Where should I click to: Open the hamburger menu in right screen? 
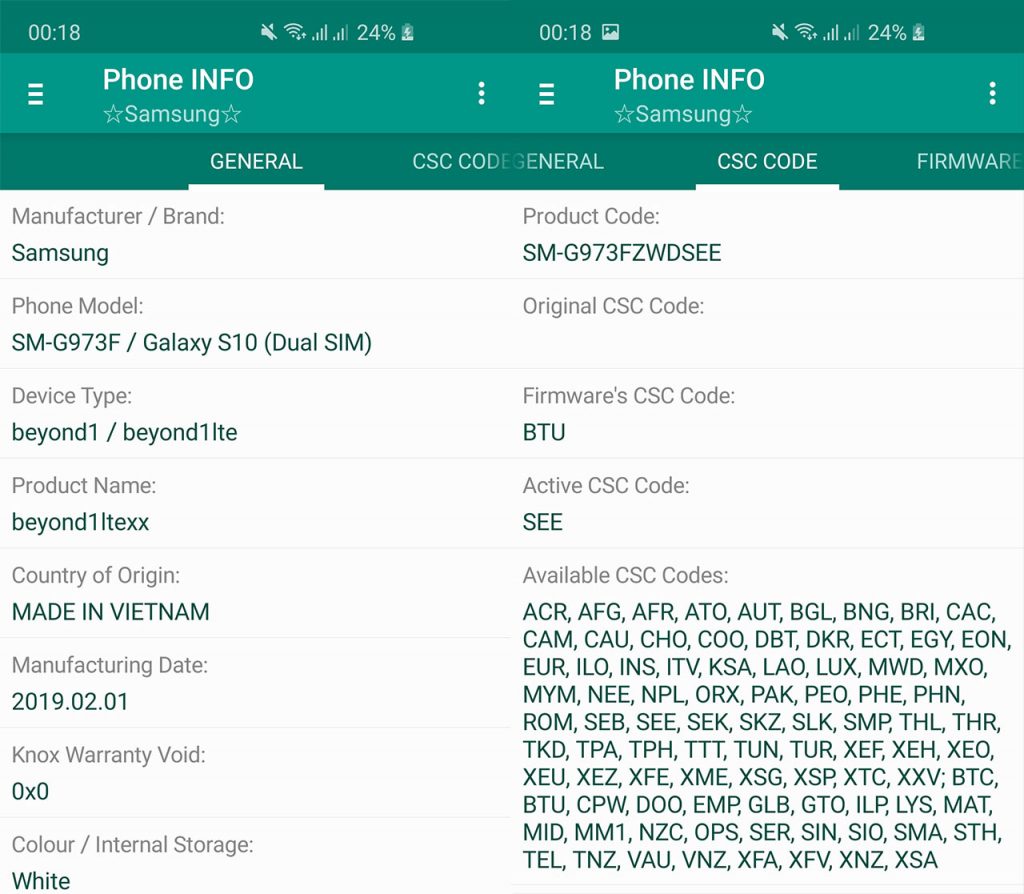click(x=547, y=94)
